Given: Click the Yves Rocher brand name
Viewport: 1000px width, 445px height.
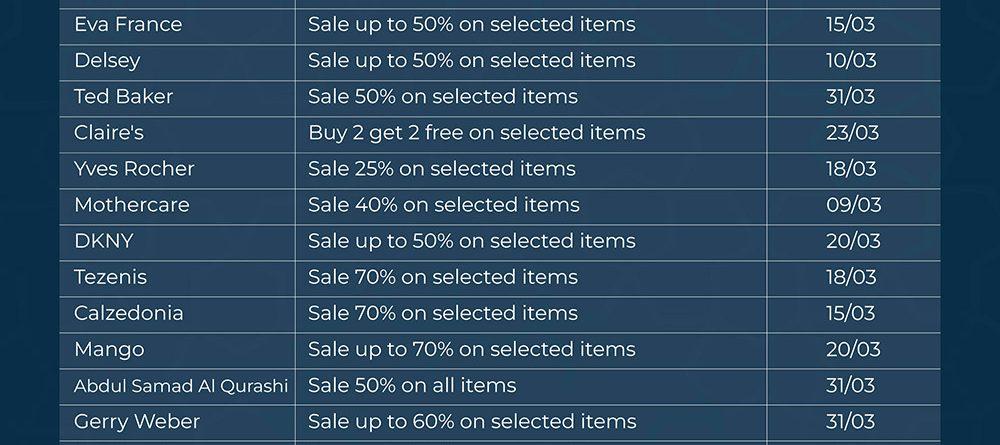Looking at the screenshot, I should coord(134,168).
